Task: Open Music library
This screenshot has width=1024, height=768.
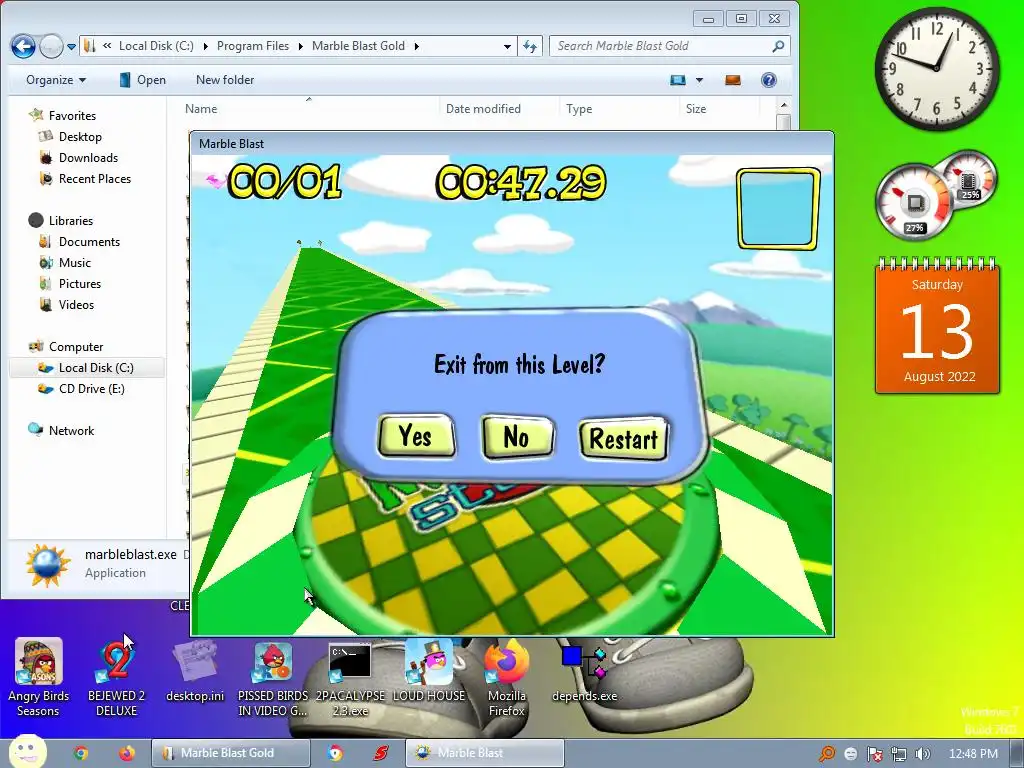Action: (74, 263)
